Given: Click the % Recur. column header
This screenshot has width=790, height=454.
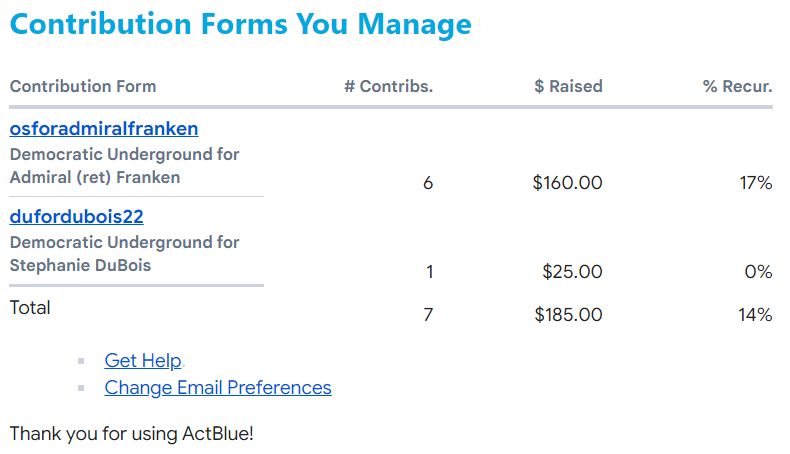Looking at the screenshot, I should [x=737, y=86].
